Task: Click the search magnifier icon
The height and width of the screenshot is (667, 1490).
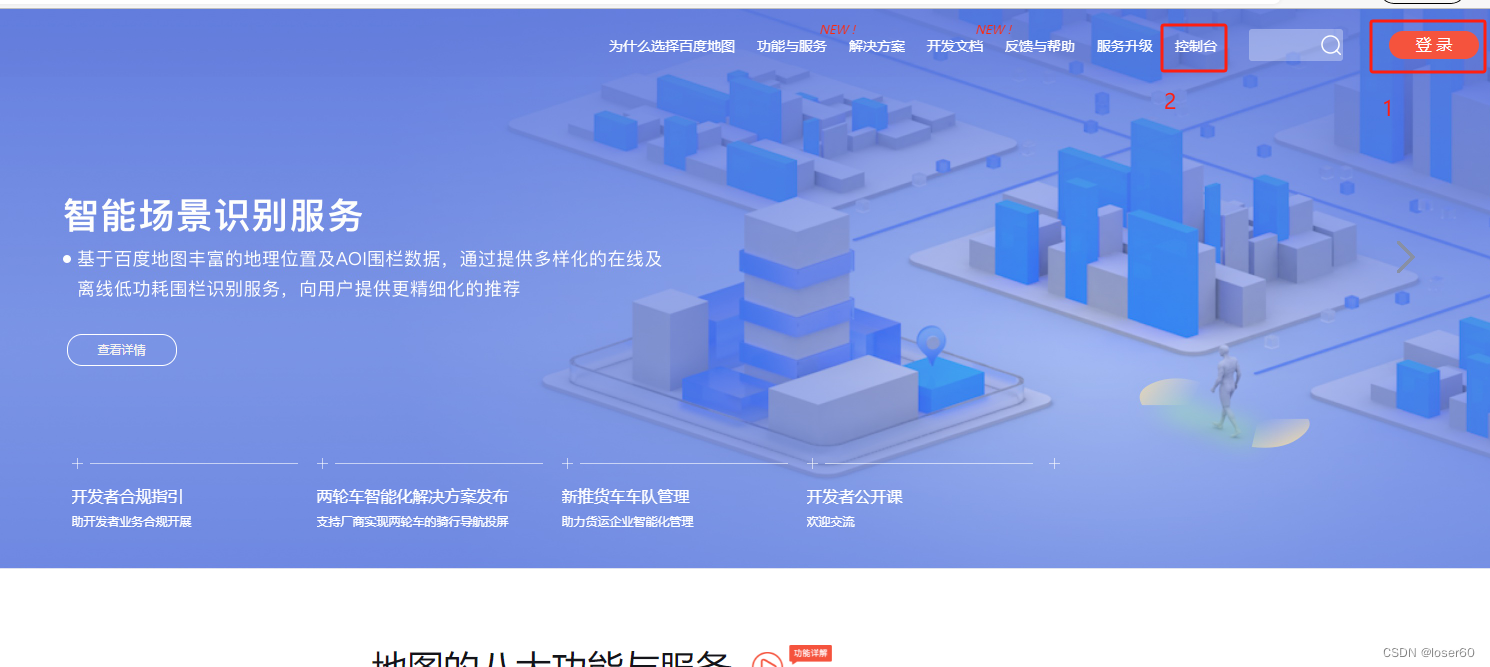Action: [x=1331, y=45]
